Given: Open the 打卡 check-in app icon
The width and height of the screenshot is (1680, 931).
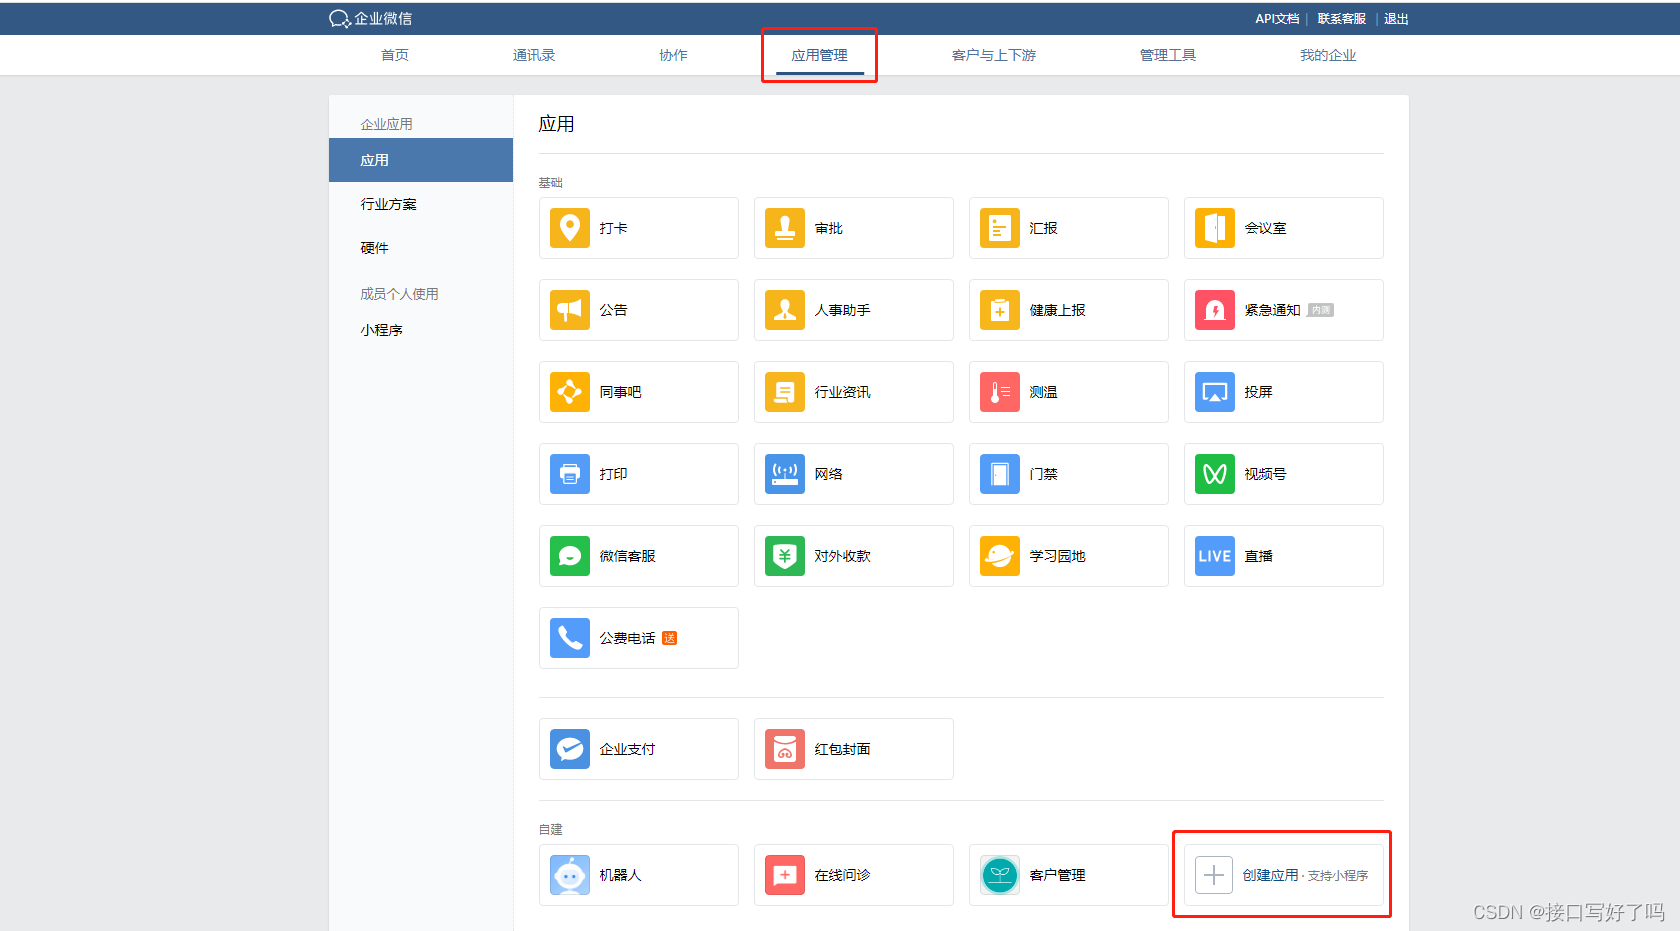Looking at the screenshot, I should pos(570,228).
